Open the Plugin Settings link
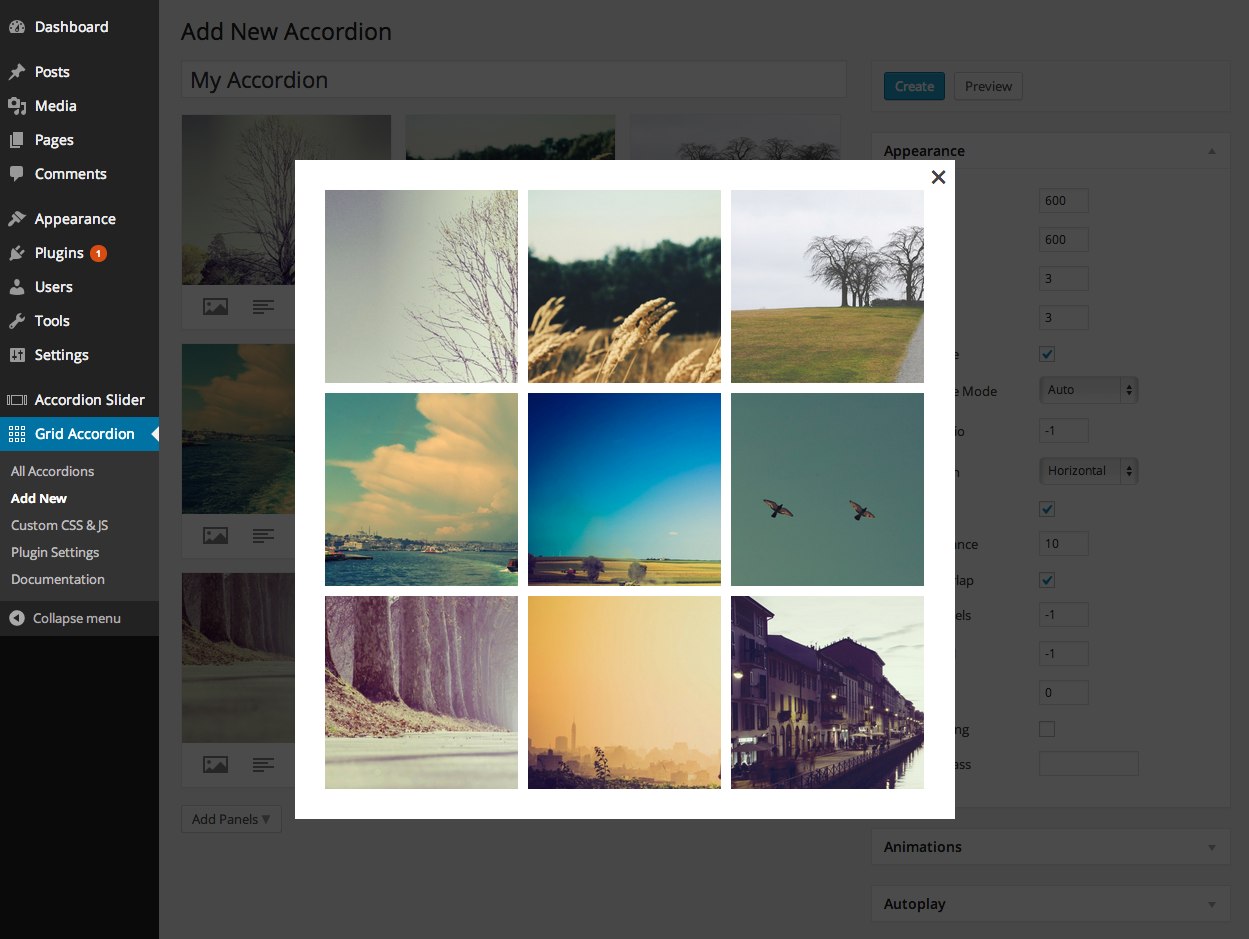Image resolution: width=1249 pixels, height=939 pixels. 55,552
